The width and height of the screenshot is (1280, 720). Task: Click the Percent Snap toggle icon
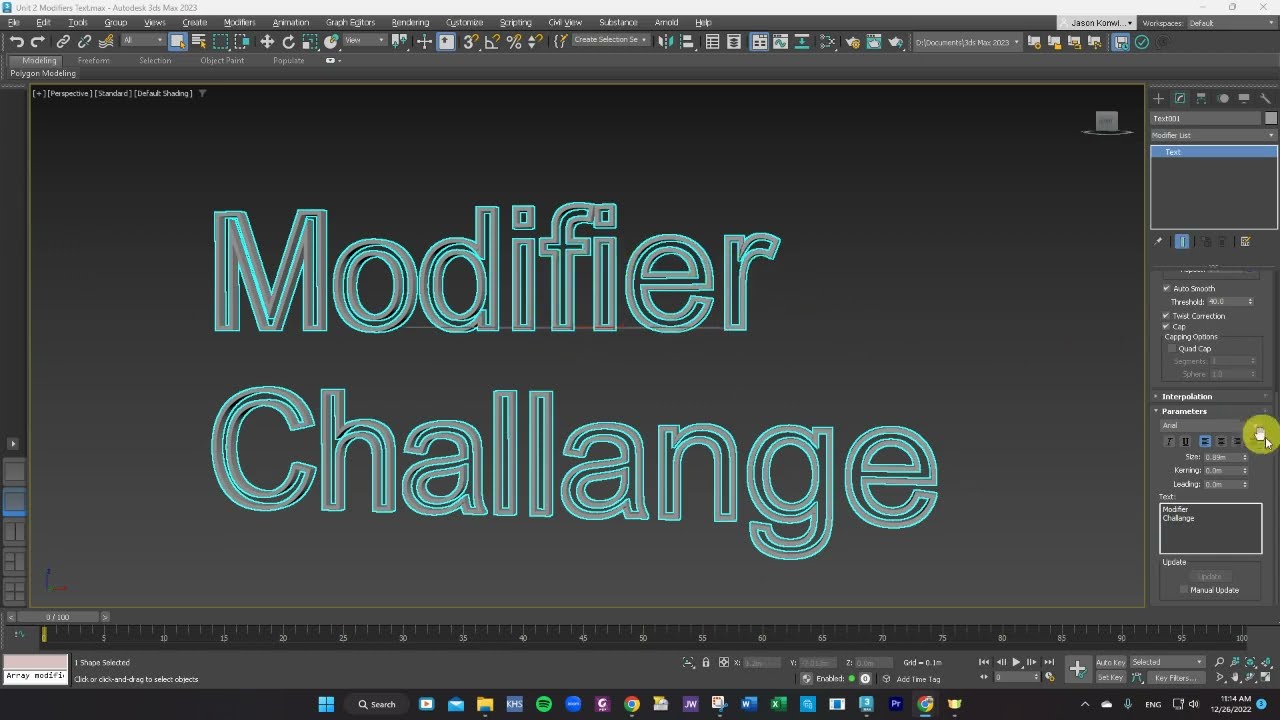514,41
